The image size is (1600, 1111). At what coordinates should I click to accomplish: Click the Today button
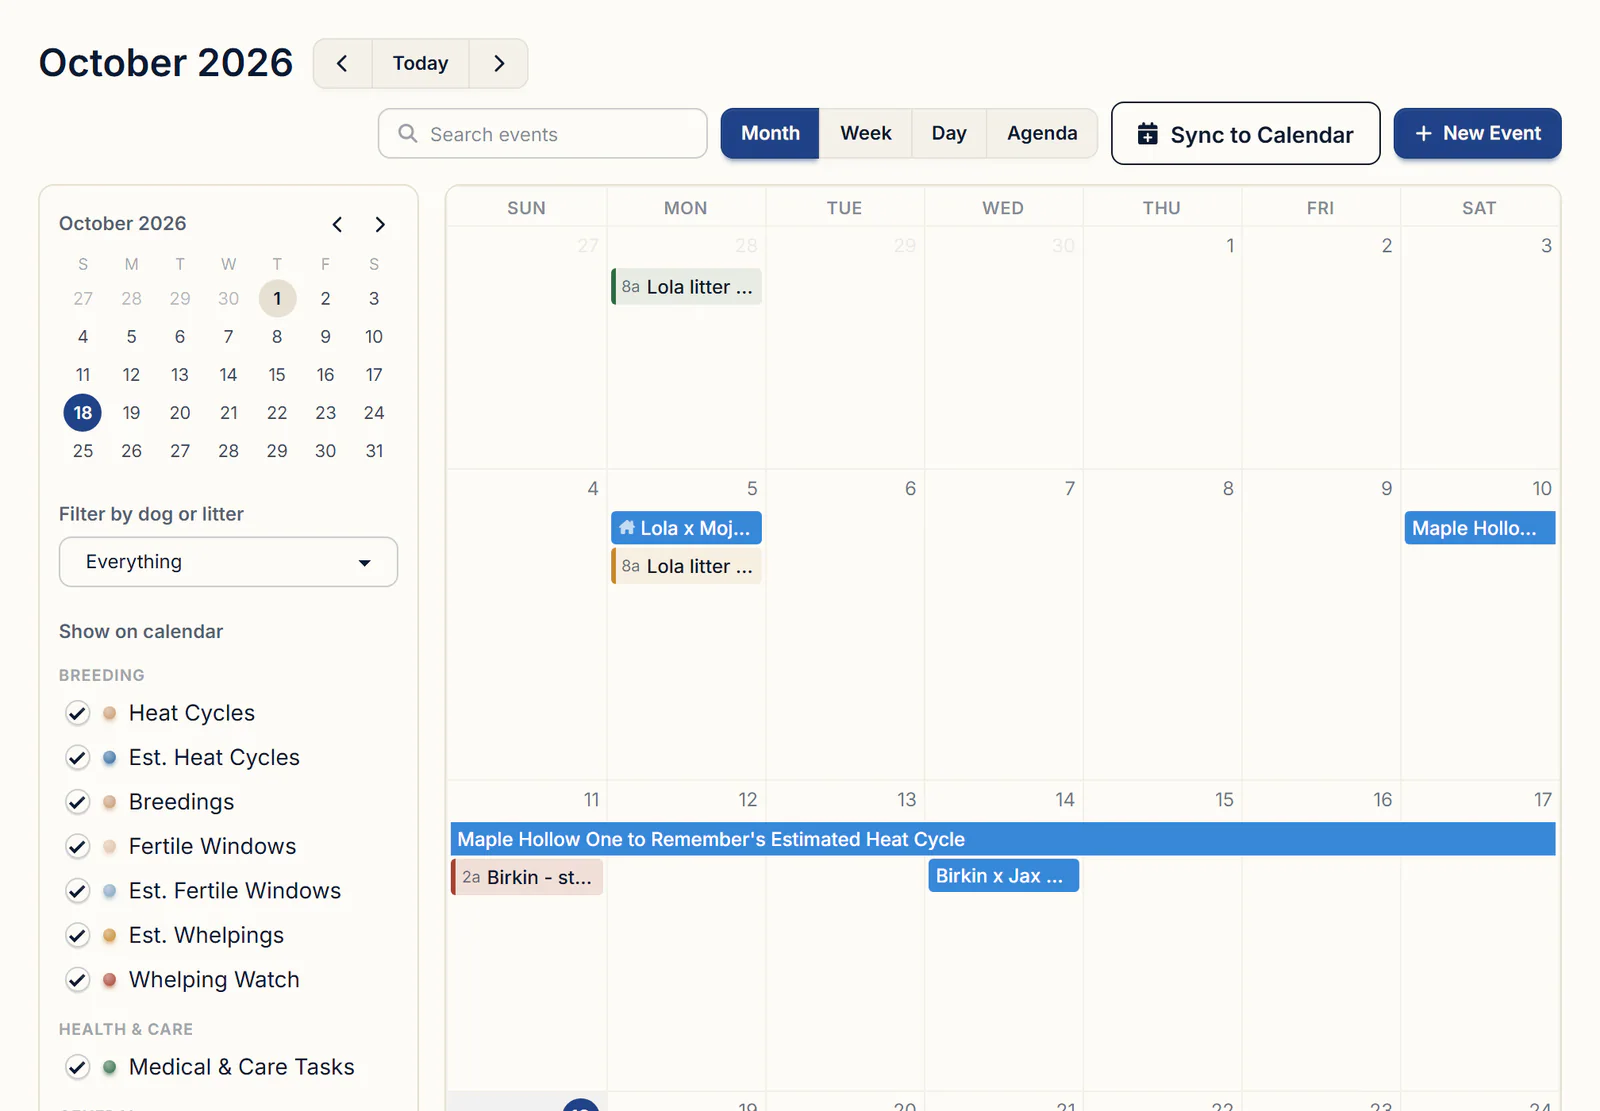point(421,63)
